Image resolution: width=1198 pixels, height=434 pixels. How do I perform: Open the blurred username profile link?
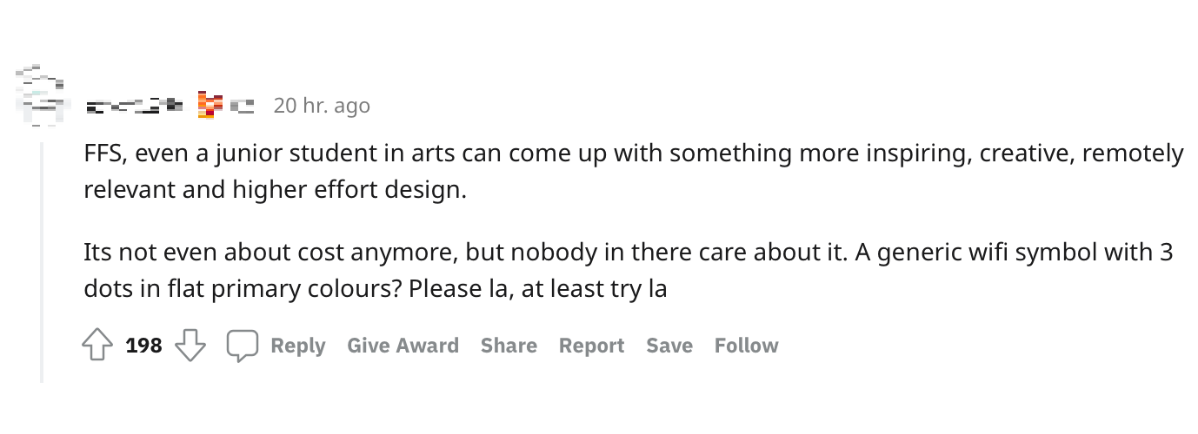tap(134, 105)
